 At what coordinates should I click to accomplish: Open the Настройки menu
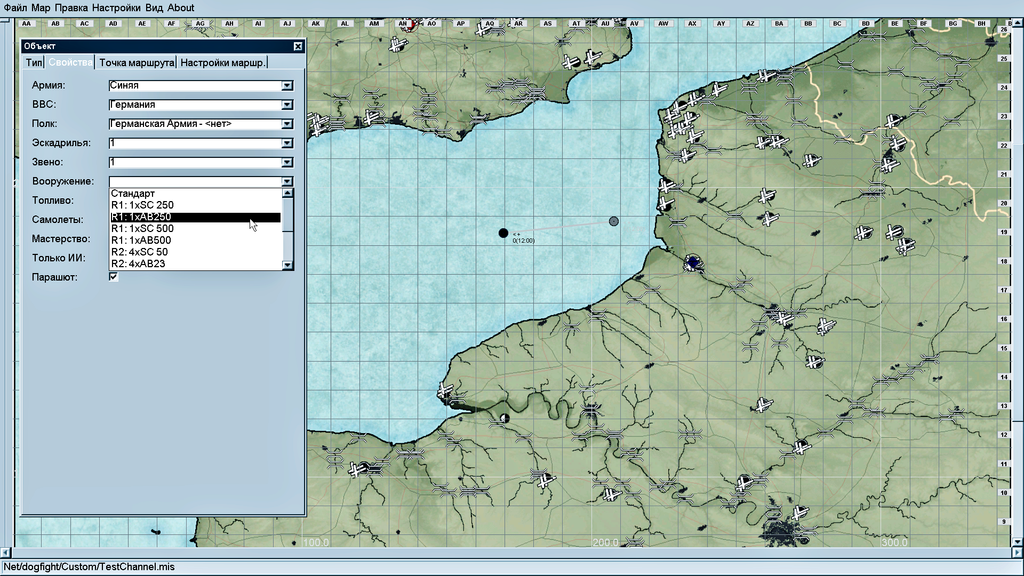[116, 8]
